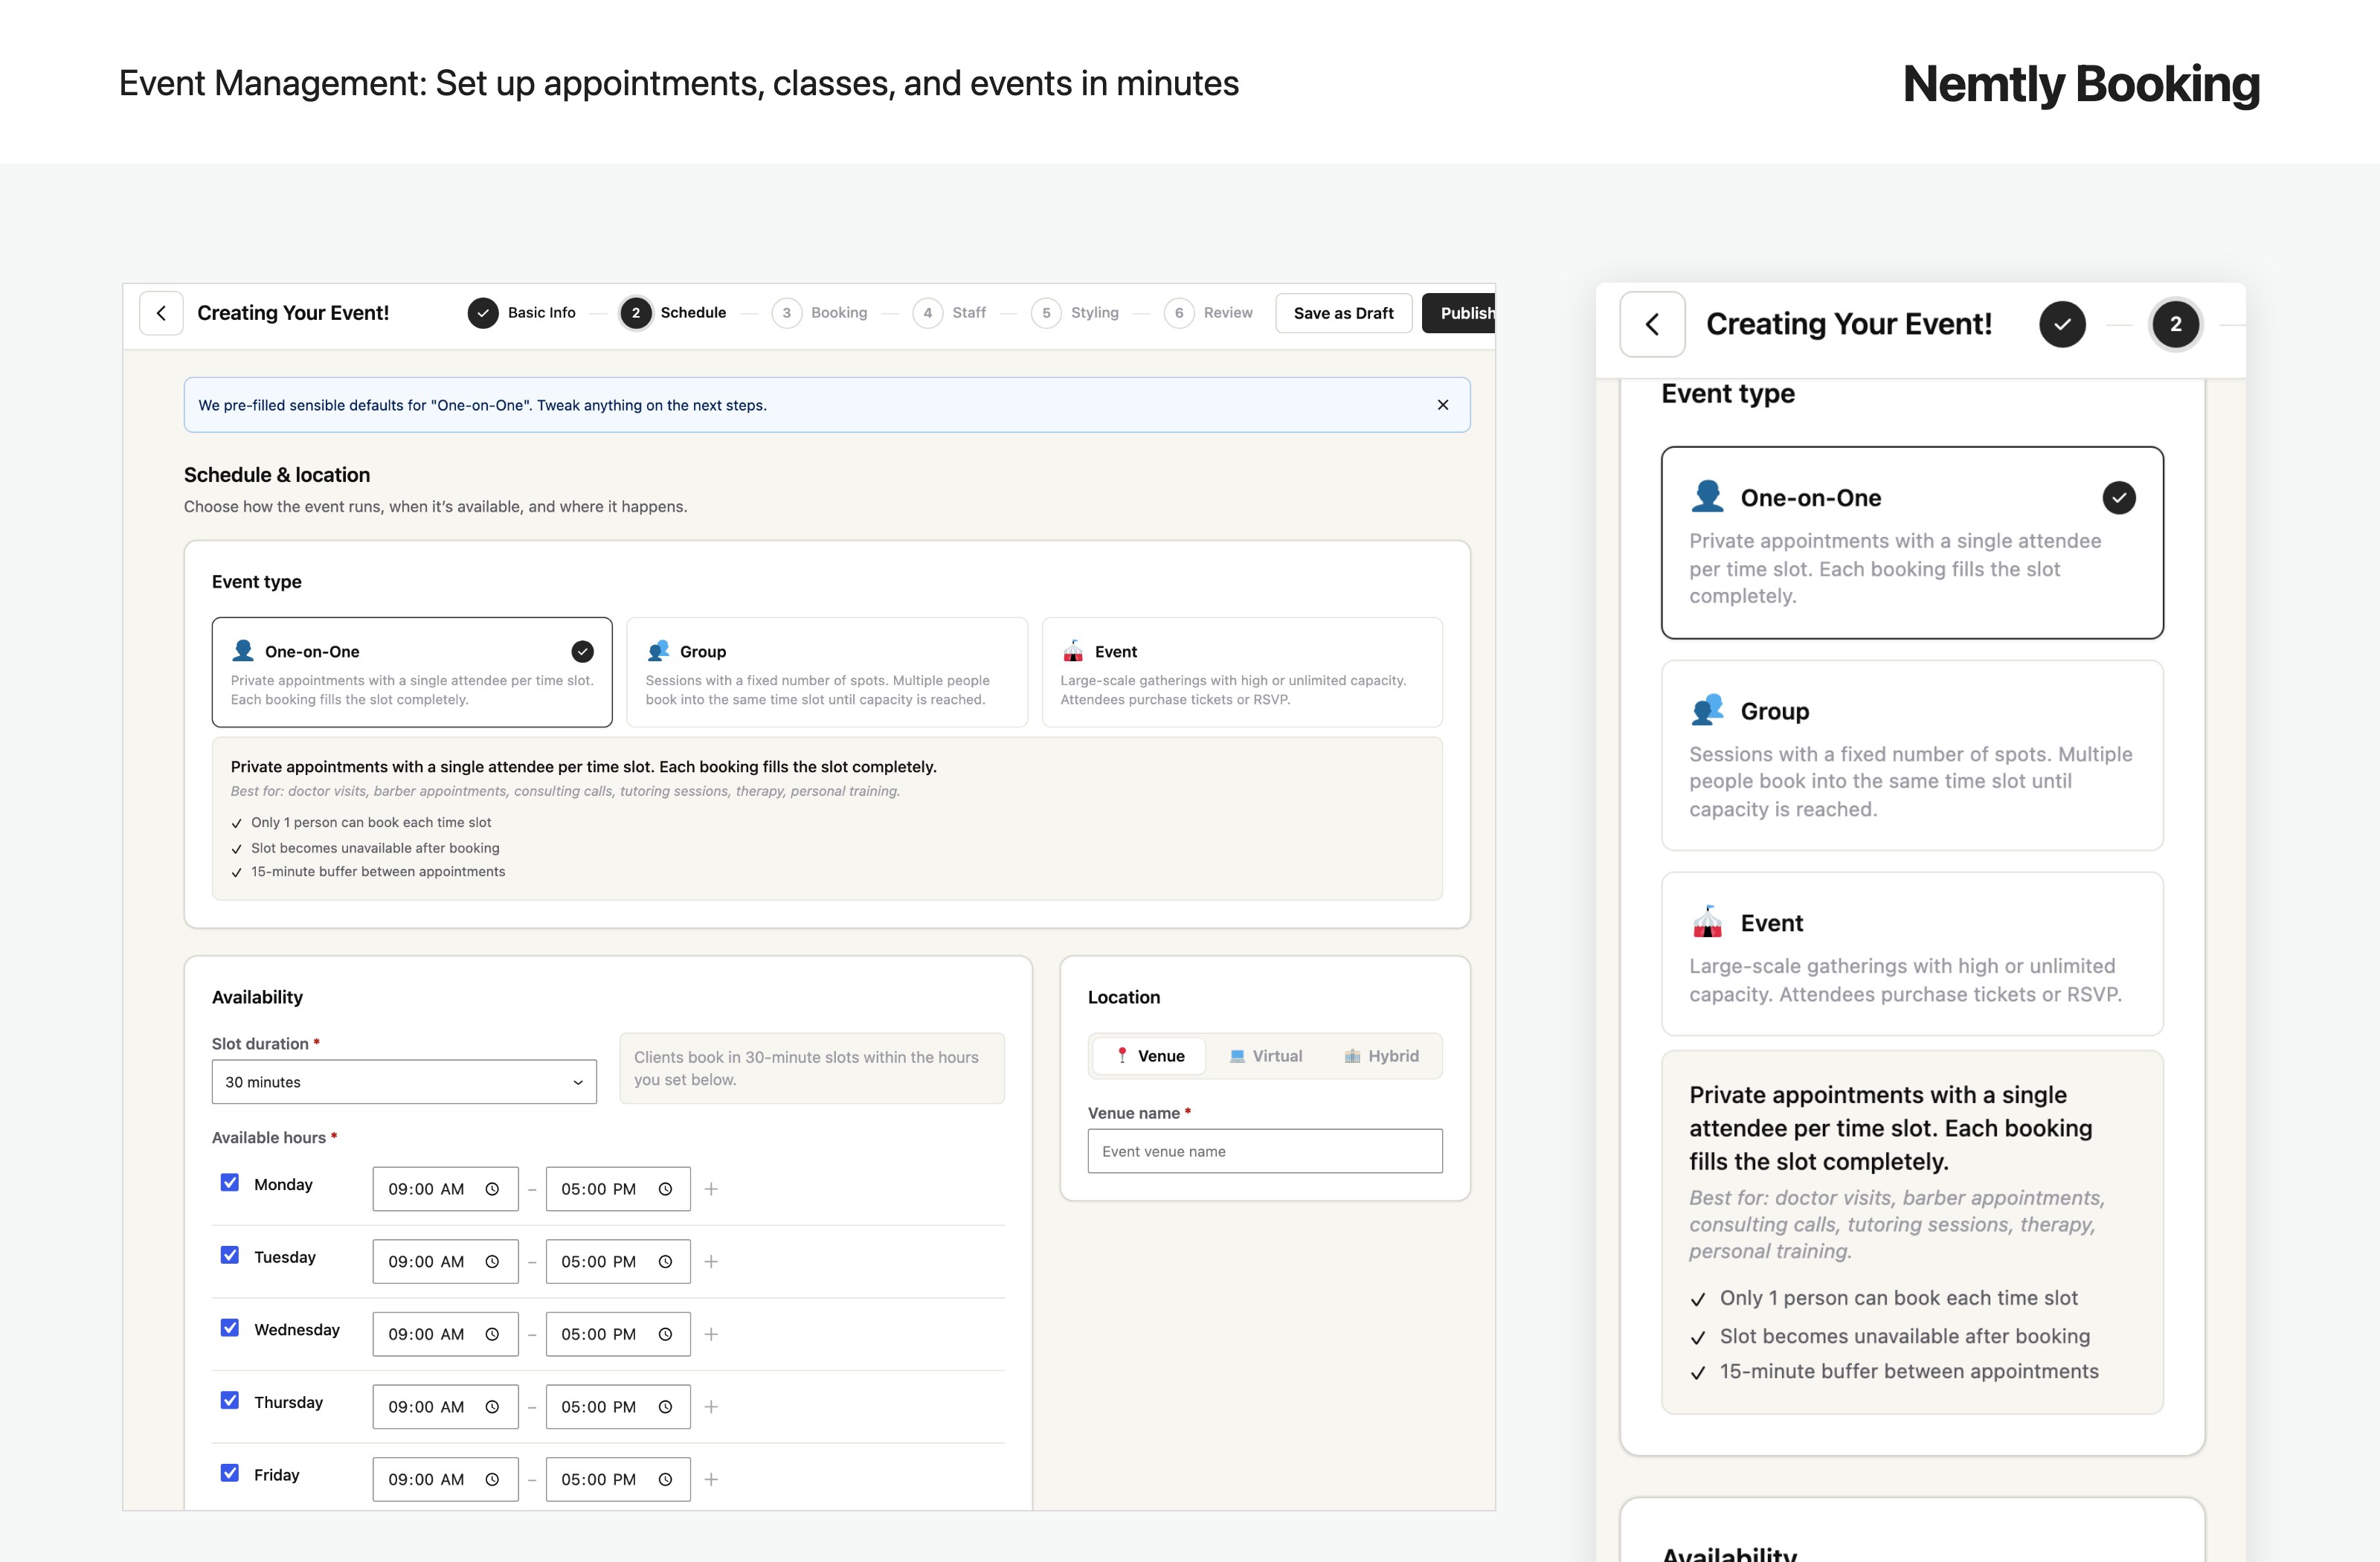The width and height of the screenshot is (2380, 1562).
Task: Click 'Only 1 person can book each time slot' on desktop
Action: [371, 822]
